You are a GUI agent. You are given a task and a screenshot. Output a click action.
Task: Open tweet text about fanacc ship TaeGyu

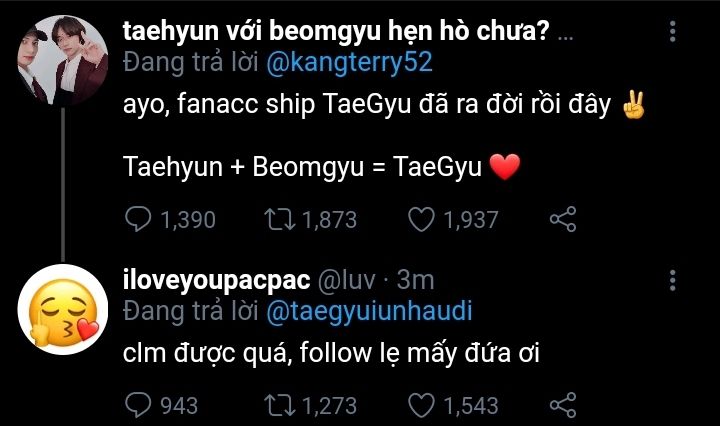(x=367, y=104)
